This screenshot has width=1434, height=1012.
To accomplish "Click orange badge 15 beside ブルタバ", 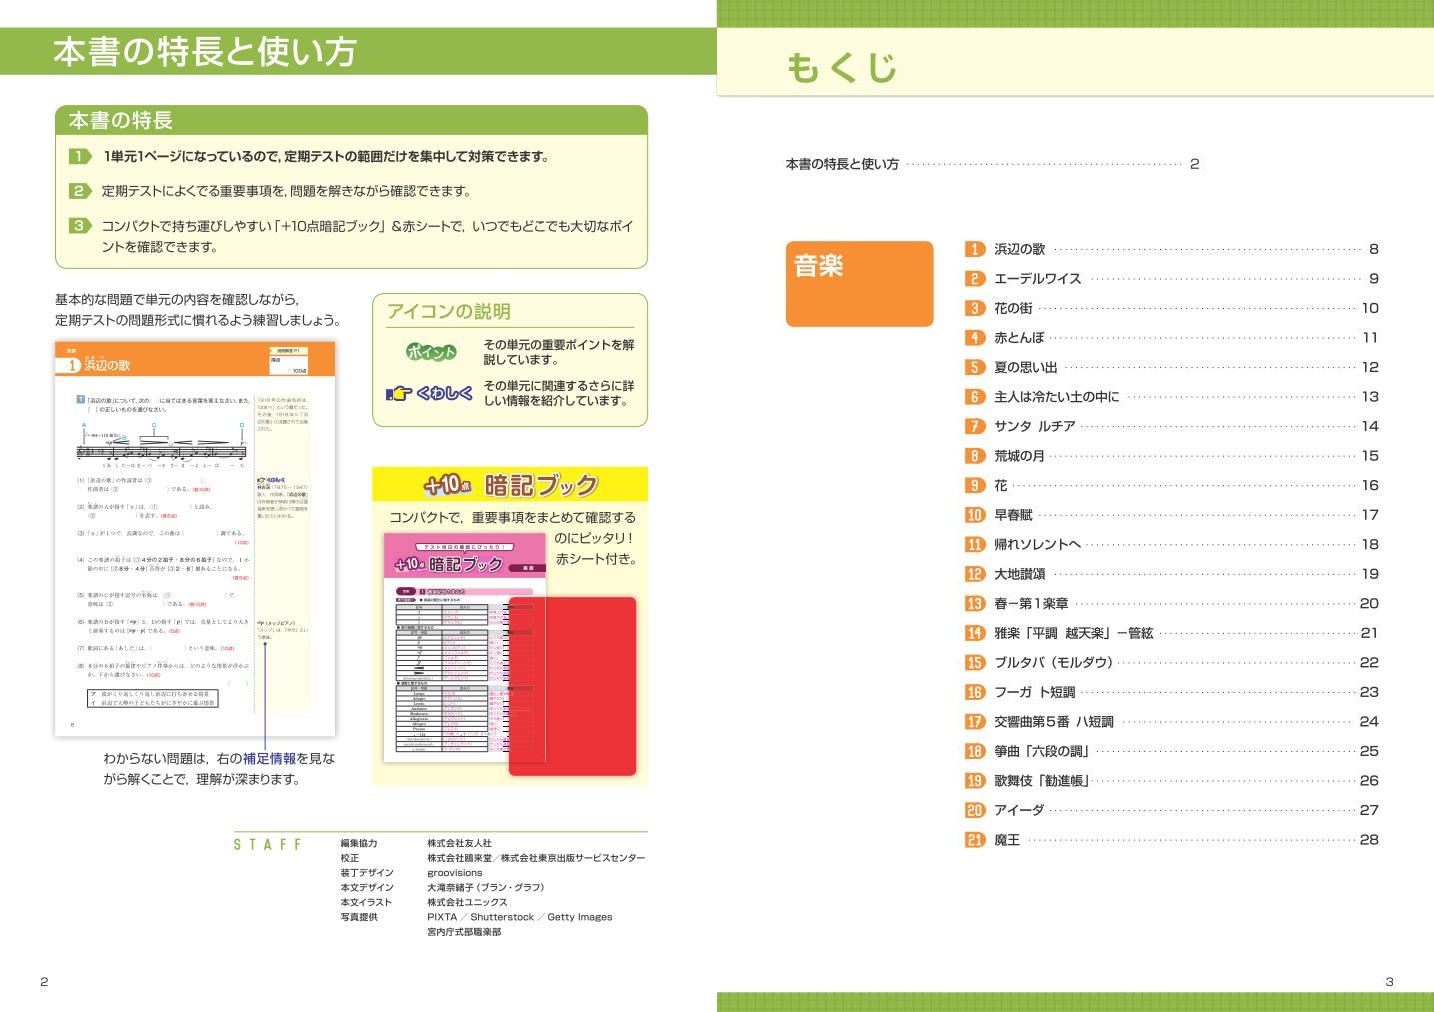I will click(x=975, y=662).
